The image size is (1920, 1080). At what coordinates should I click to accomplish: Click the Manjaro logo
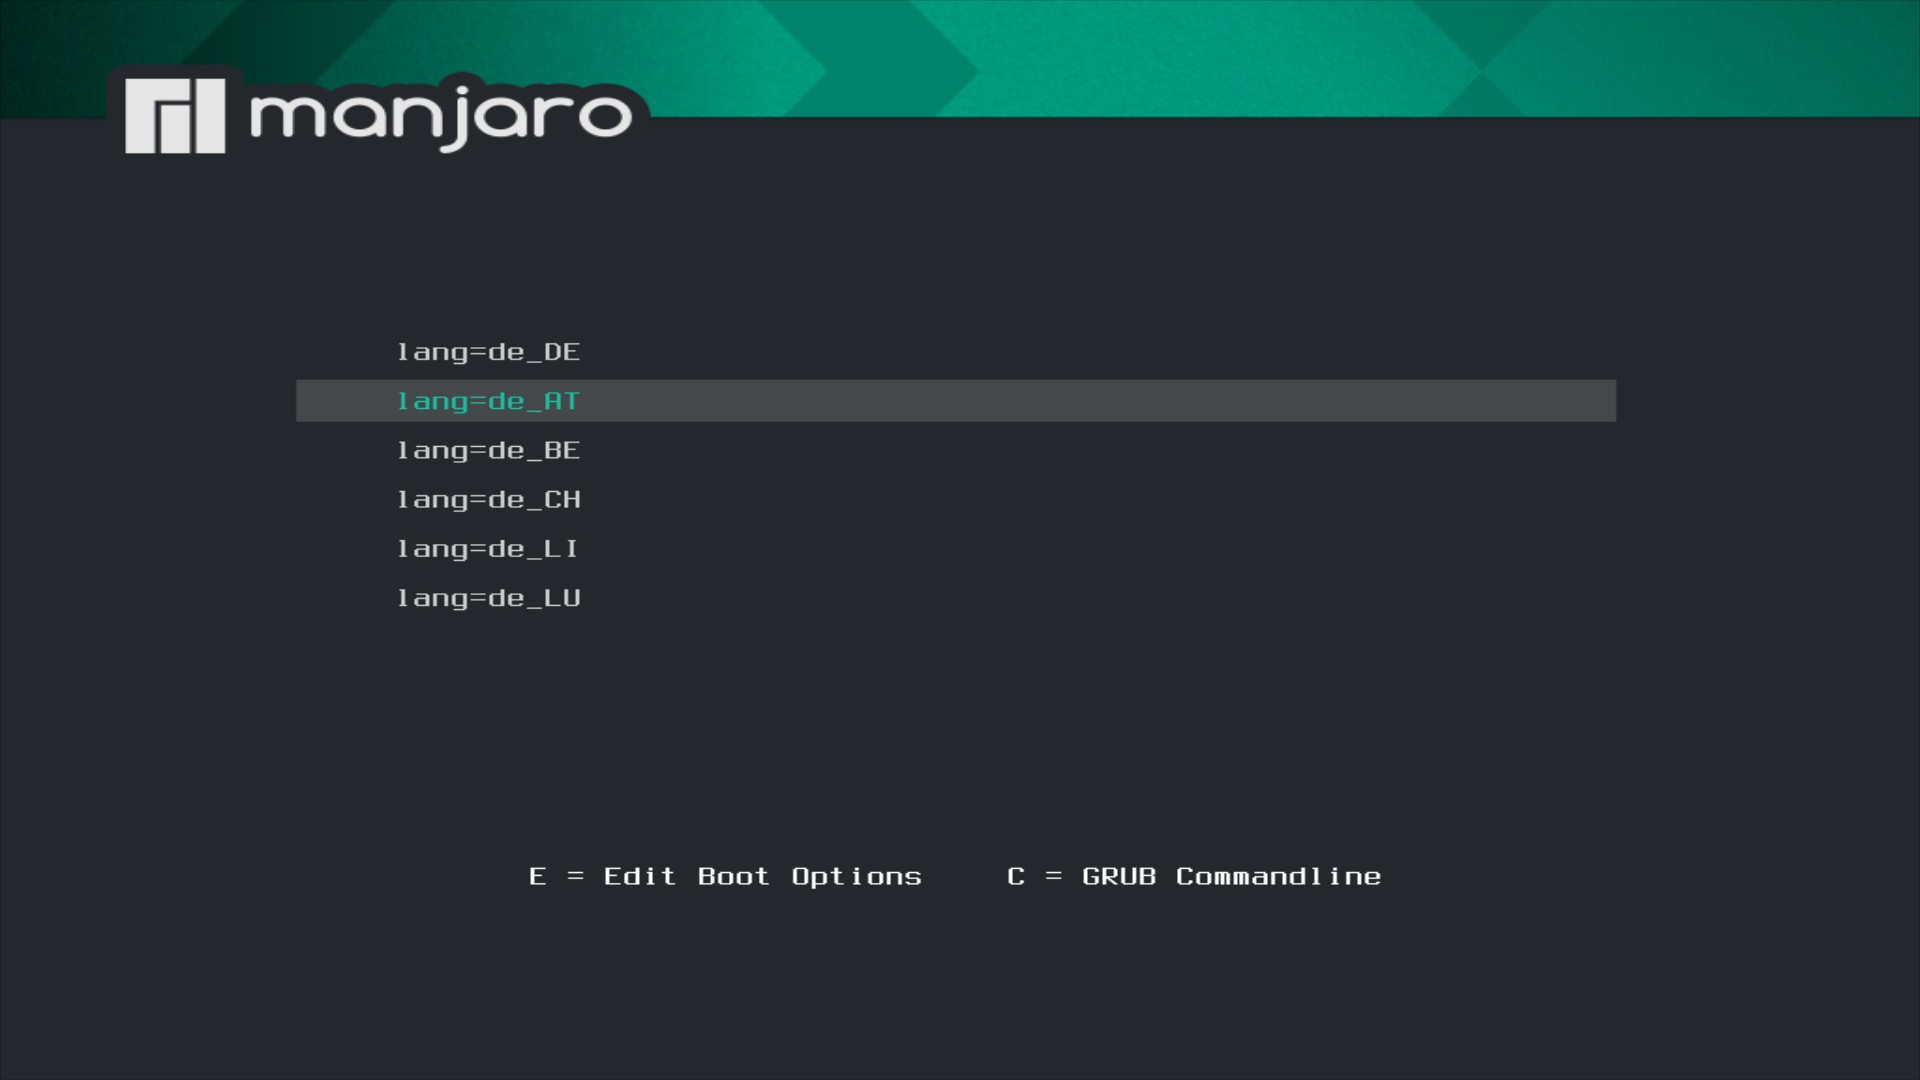380,113
